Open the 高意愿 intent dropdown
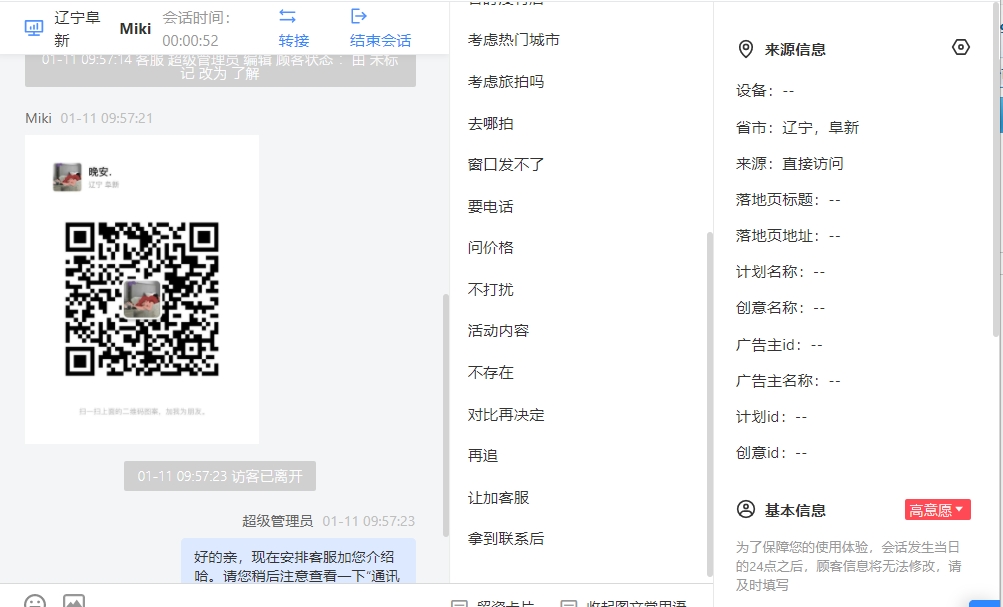This screenshot has height=607, width=1003. (x=938, y=510)
